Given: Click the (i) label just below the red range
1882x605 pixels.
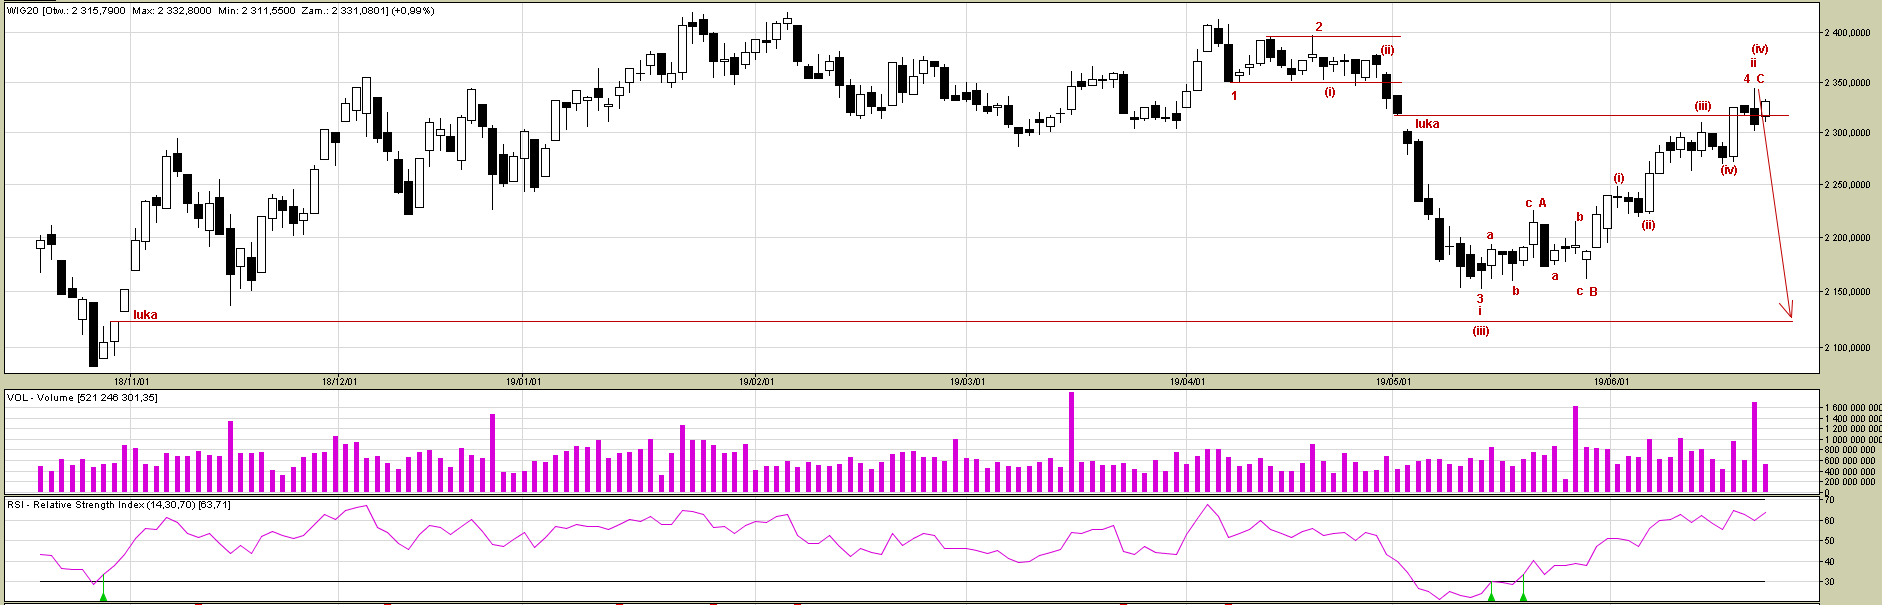Looking at the screenshot, I should (1330, 92).
